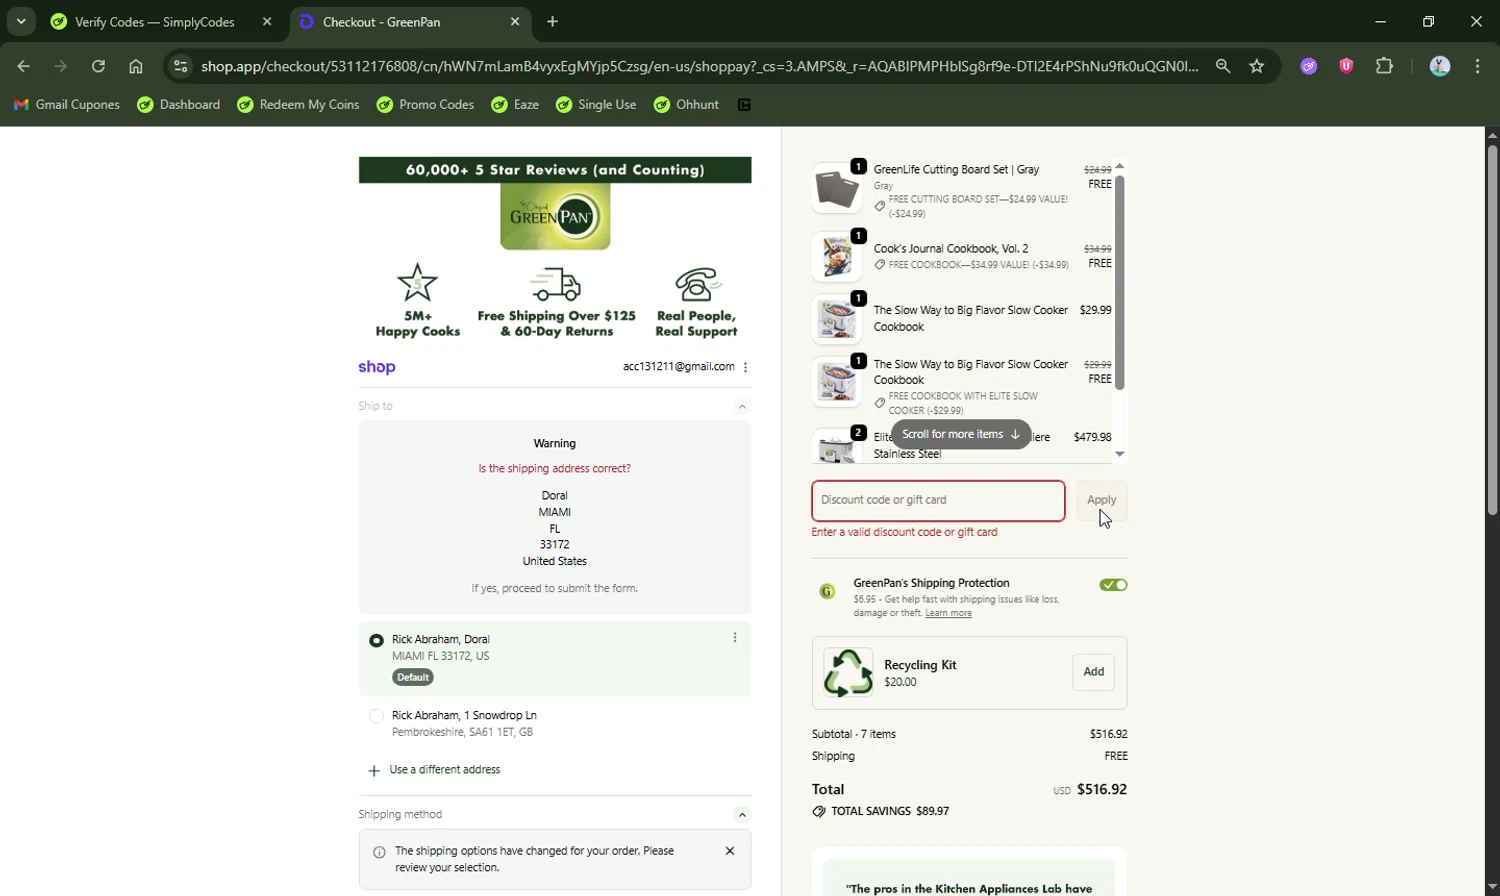Open options menu for Rick Abraham Doral address
Image resolution: width=1500 pixels, height=896 pixels.
click(735, 638)
